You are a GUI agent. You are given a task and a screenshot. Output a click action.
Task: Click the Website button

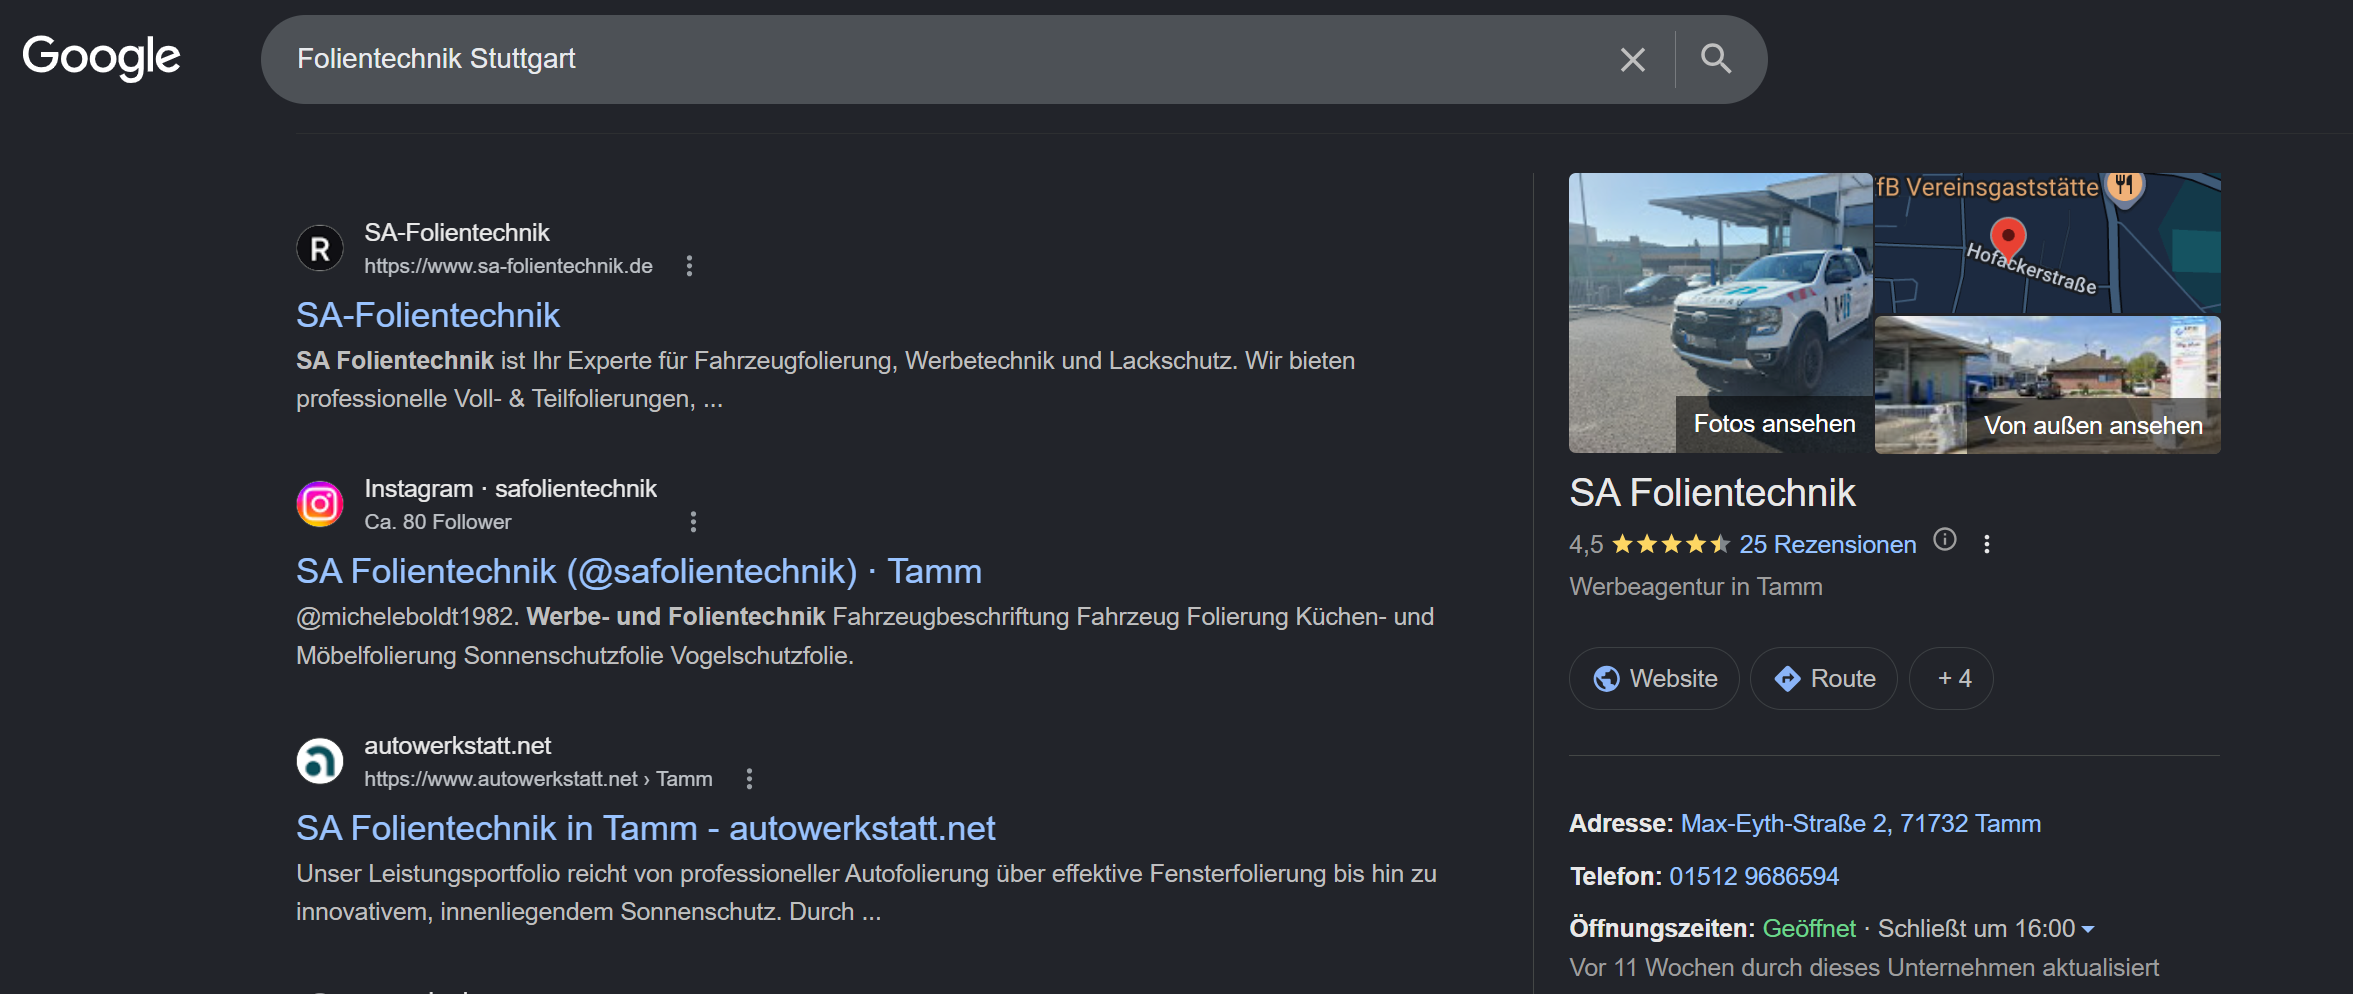click(1654, 678)
